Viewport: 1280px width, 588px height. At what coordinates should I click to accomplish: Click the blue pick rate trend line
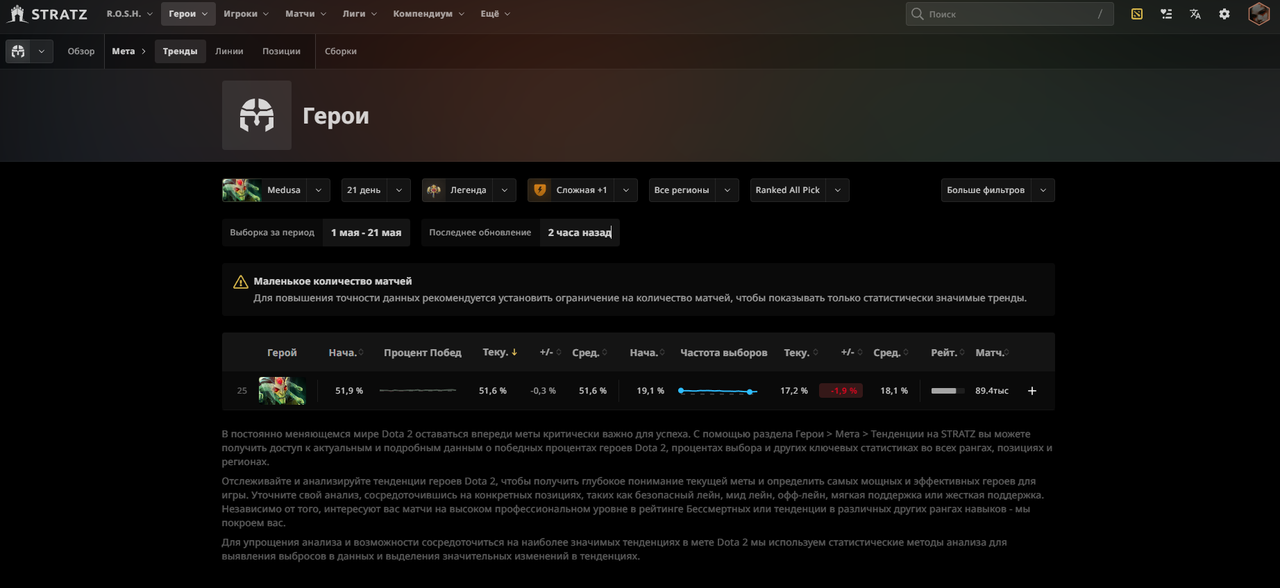(x=717, y=391)
